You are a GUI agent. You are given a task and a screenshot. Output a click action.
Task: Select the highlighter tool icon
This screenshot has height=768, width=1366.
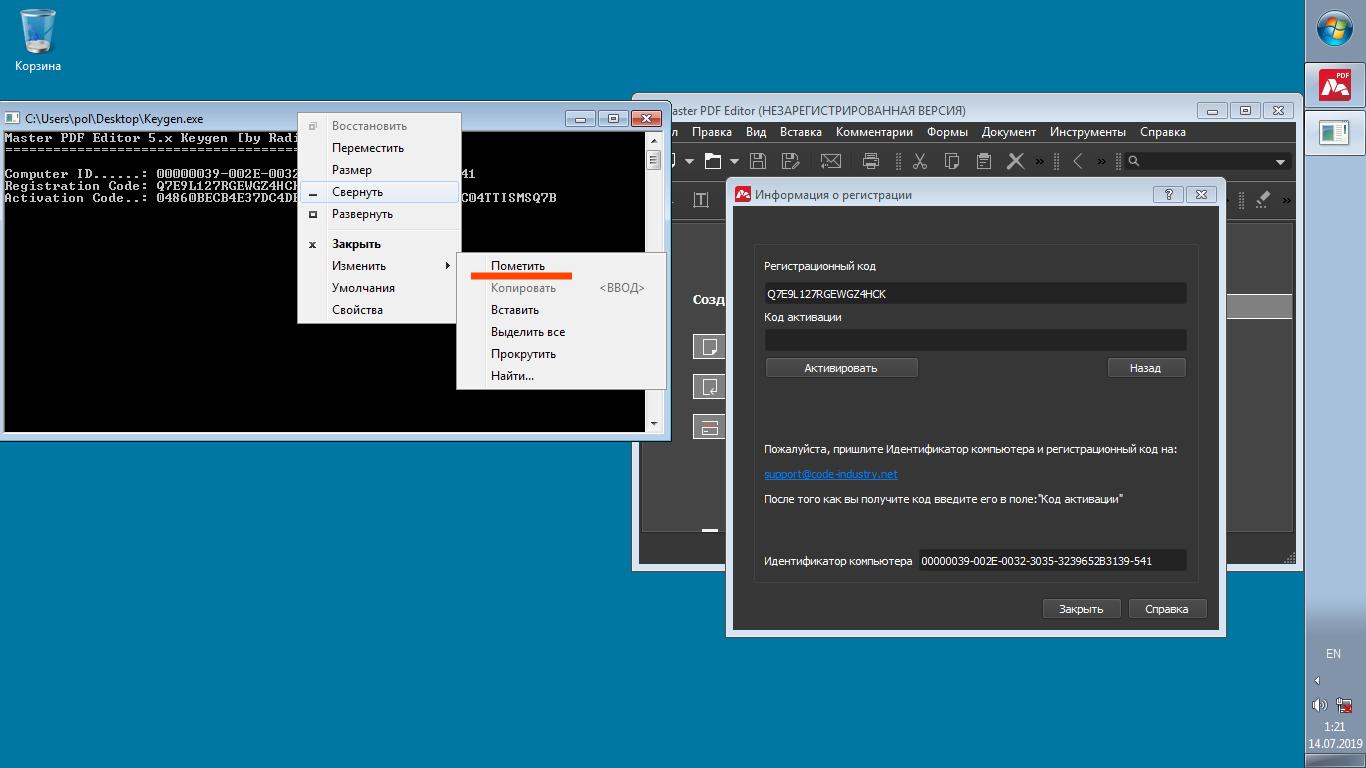tap(1262, 199)
